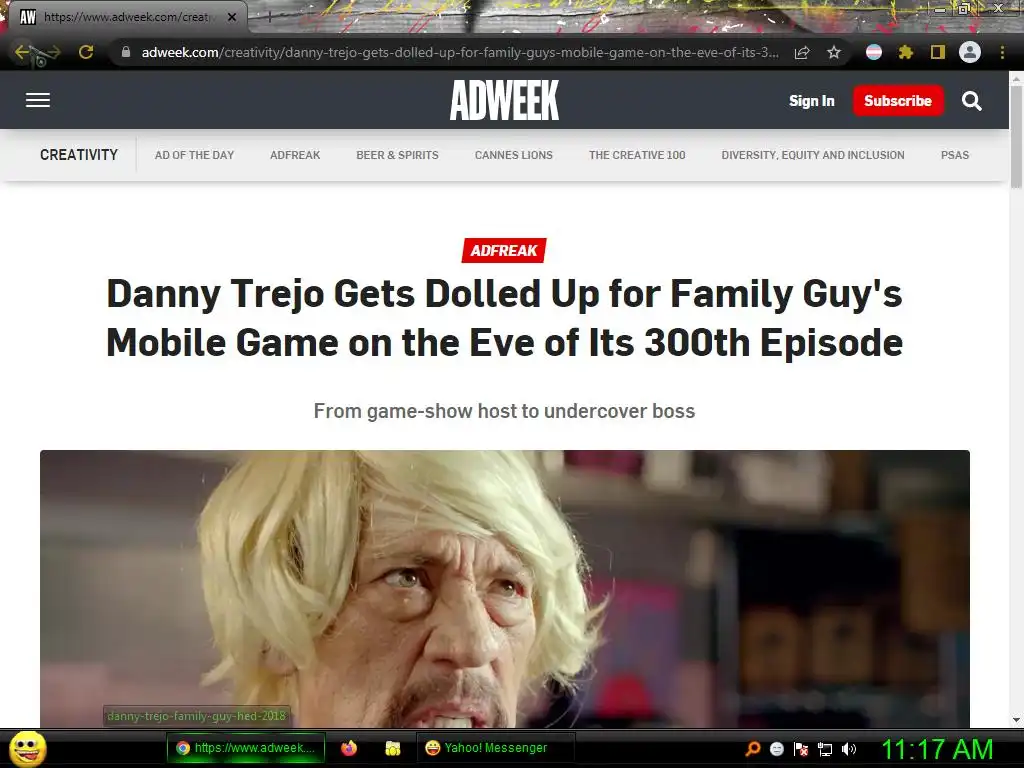This screenshot has width=1024, height=768.
Task: Click the address bar URL field
Action: tap(460, 52)
